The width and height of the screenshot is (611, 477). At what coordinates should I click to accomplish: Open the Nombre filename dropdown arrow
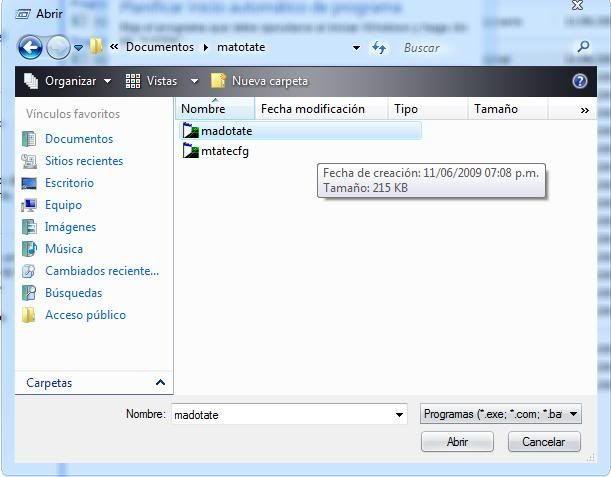[399, 415]
